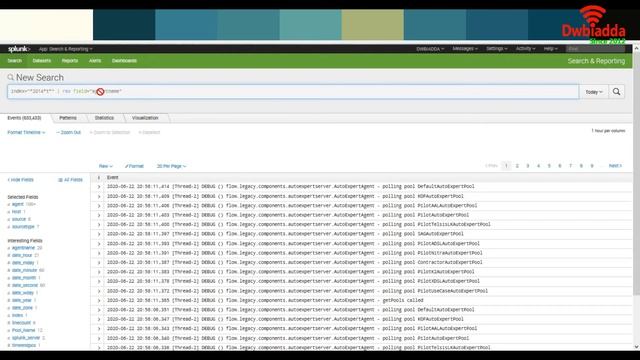Select the linecount field
Screen dimensions: 640x360
[21, 323]
